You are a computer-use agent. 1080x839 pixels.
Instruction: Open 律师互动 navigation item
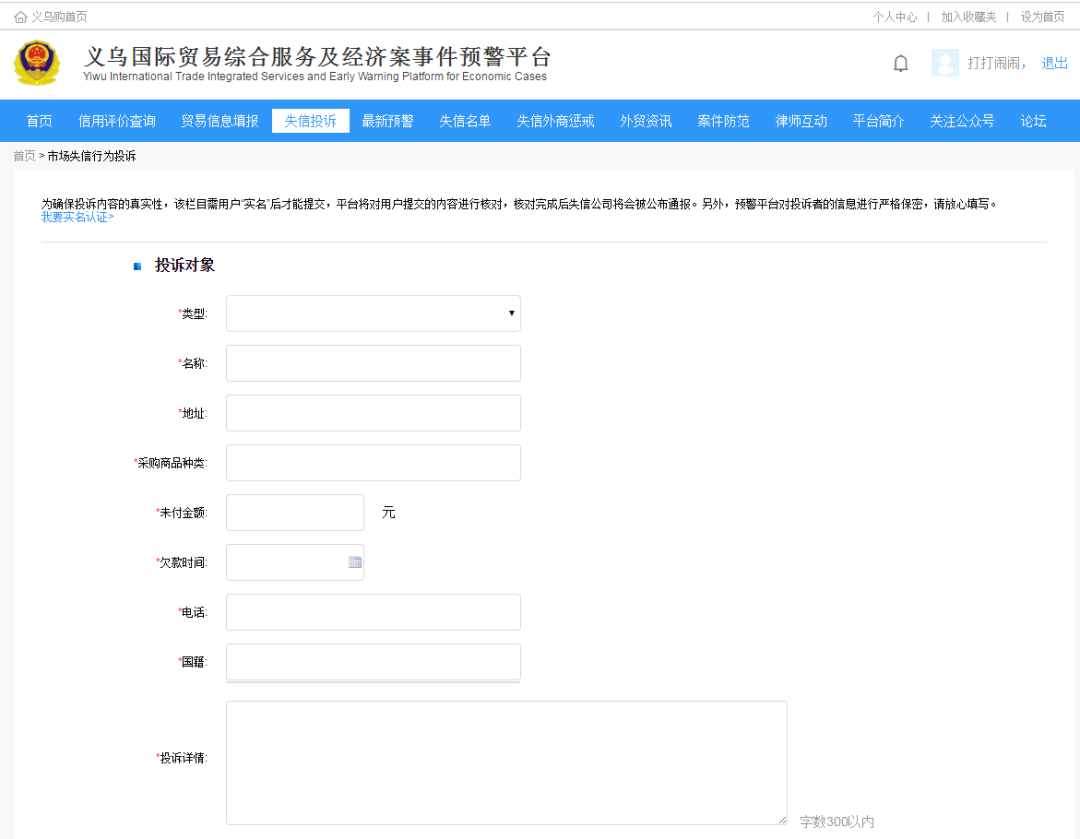click(x=801, y=121)
